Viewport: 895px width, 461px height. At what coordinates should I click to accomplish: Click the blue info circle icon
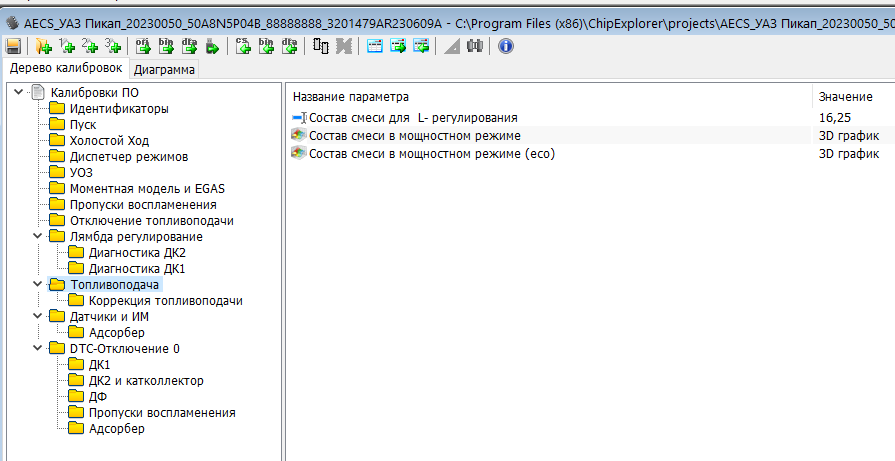click(506, 46)
